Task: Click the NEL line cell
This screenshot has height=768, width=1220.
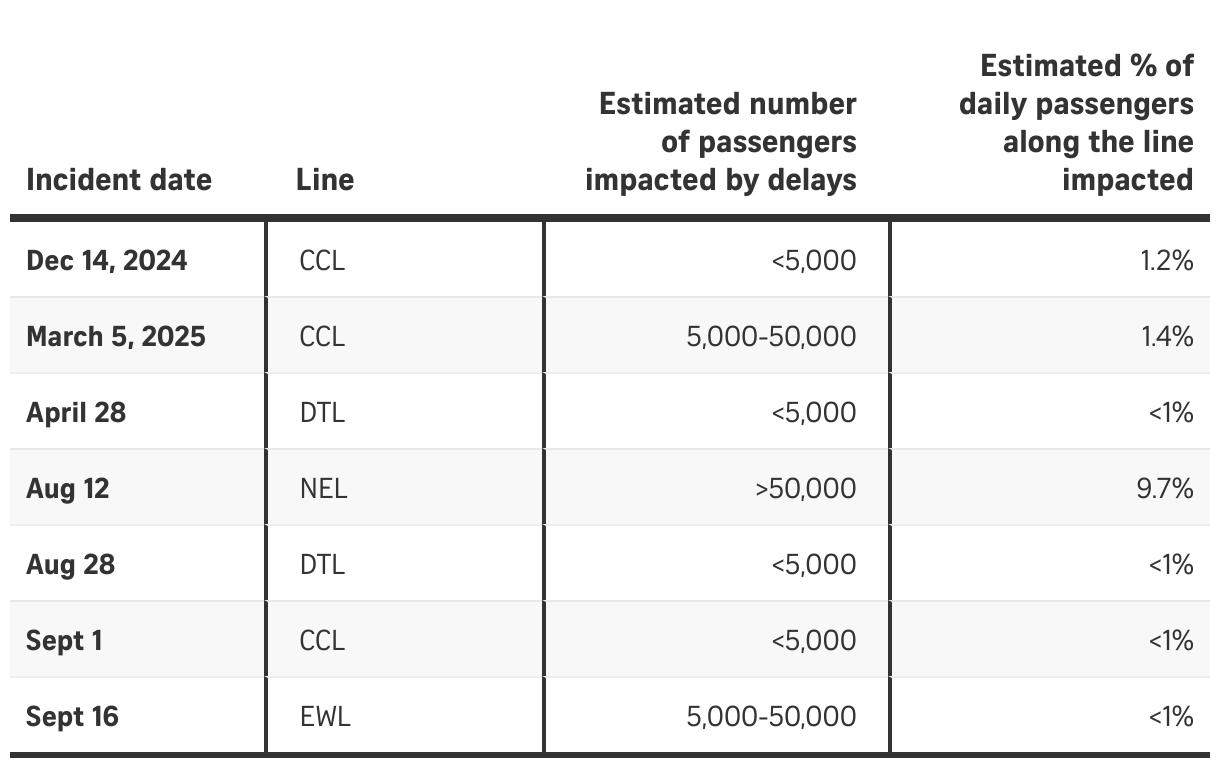Action: pos(323,489)
